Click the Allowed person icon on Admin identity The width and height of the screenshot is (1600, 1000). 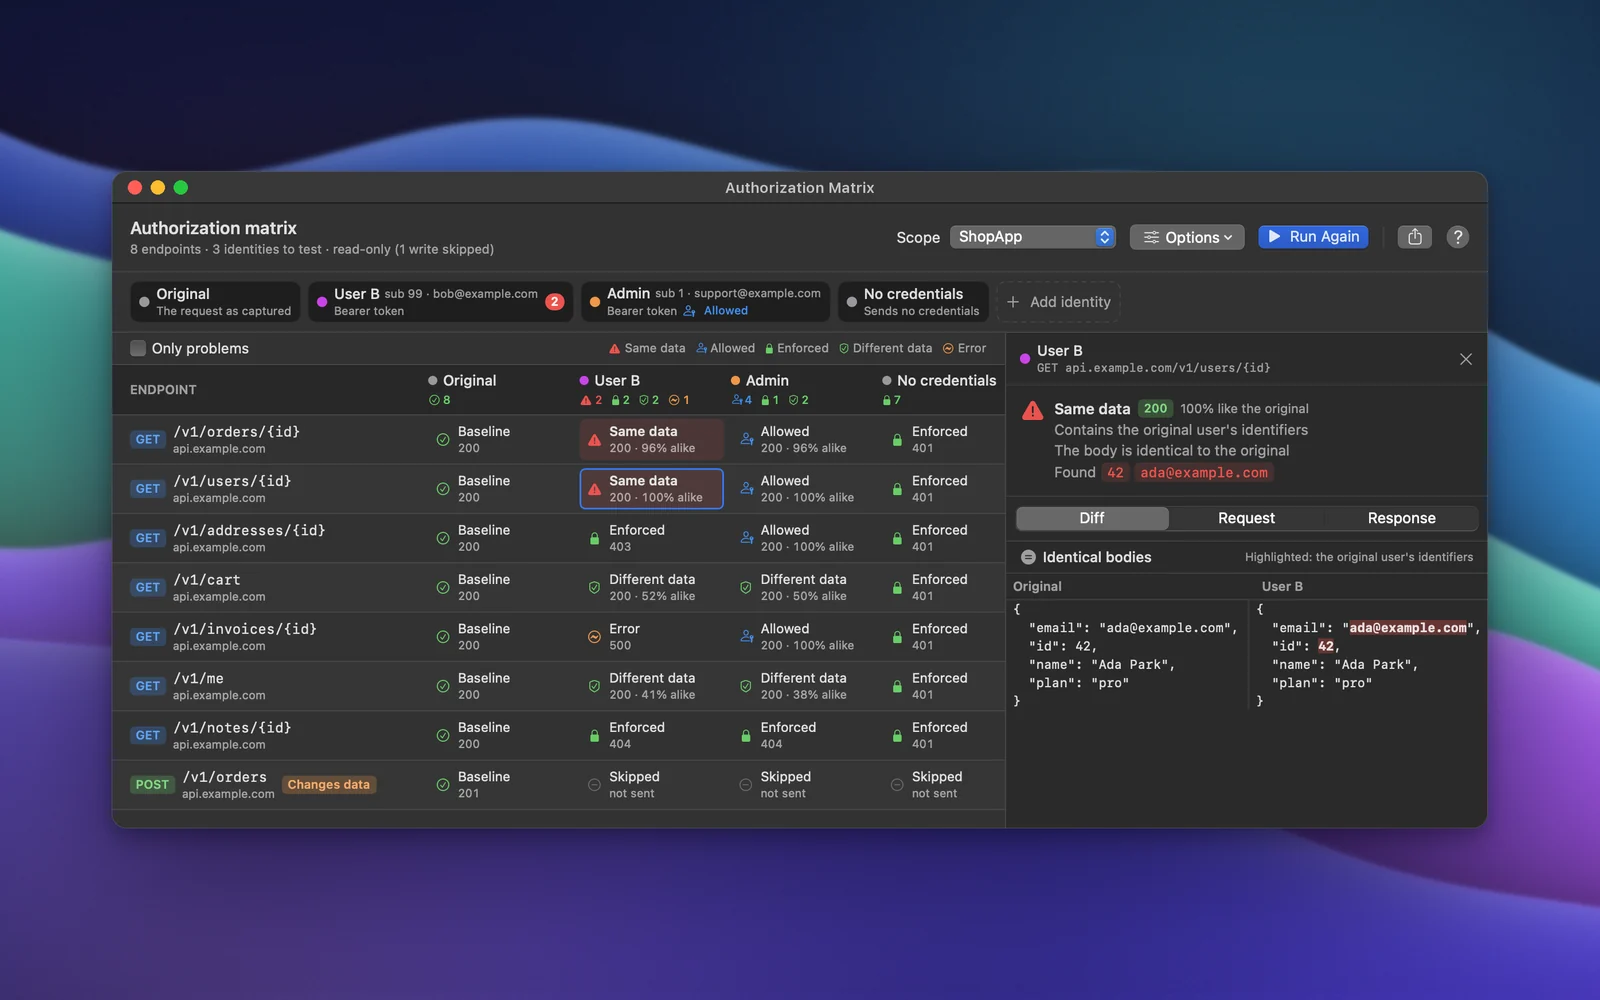689,311
